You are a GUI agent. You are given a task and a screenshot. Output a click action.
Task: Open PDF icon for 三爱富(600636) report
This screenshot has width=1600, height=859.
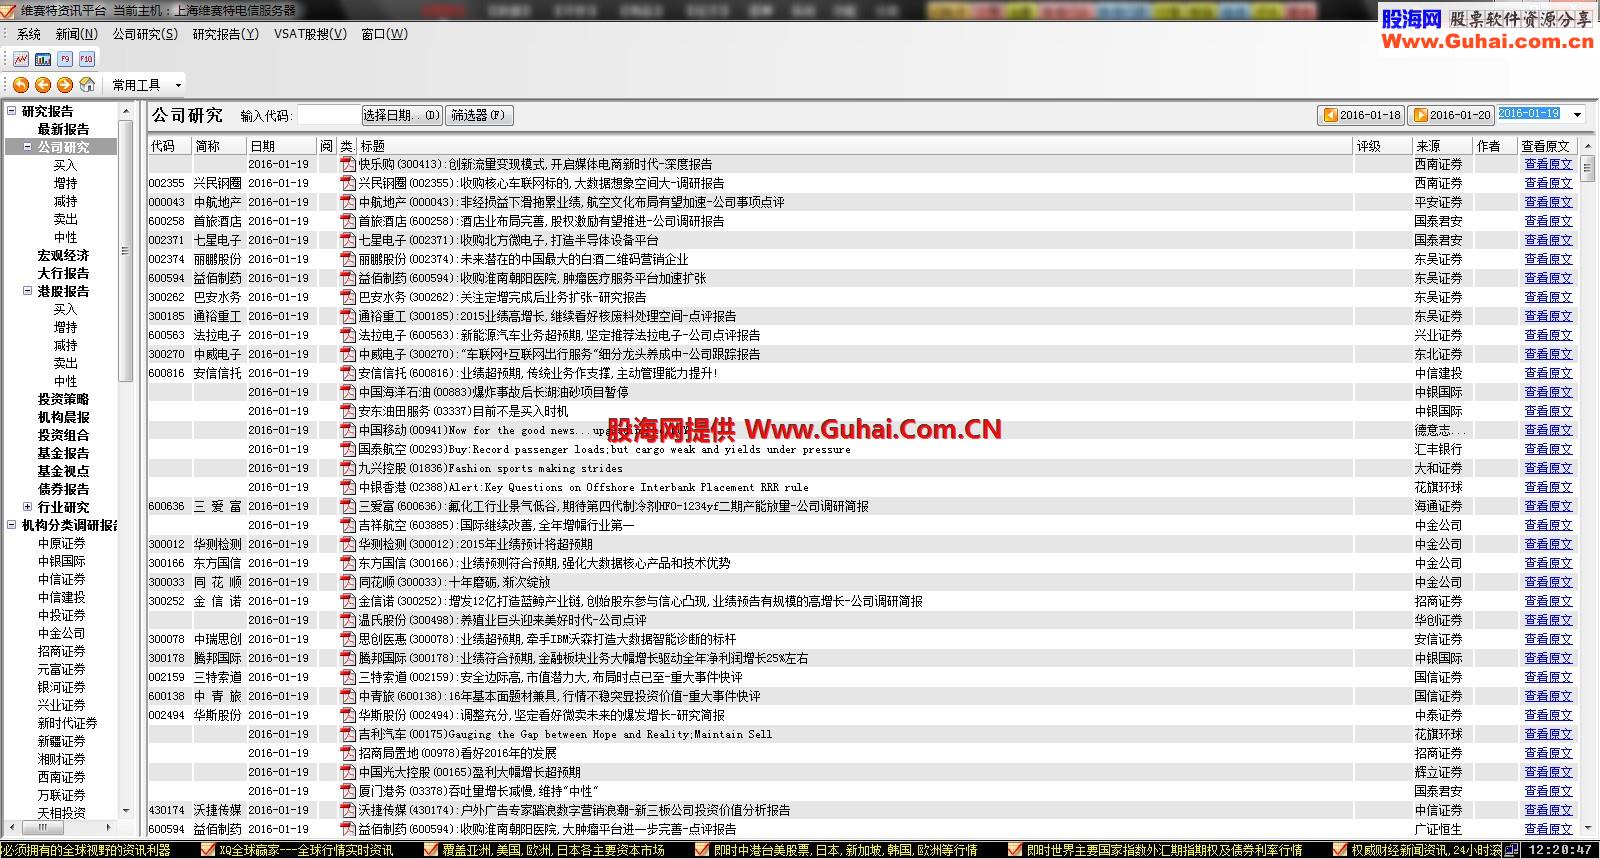point(348,506)
